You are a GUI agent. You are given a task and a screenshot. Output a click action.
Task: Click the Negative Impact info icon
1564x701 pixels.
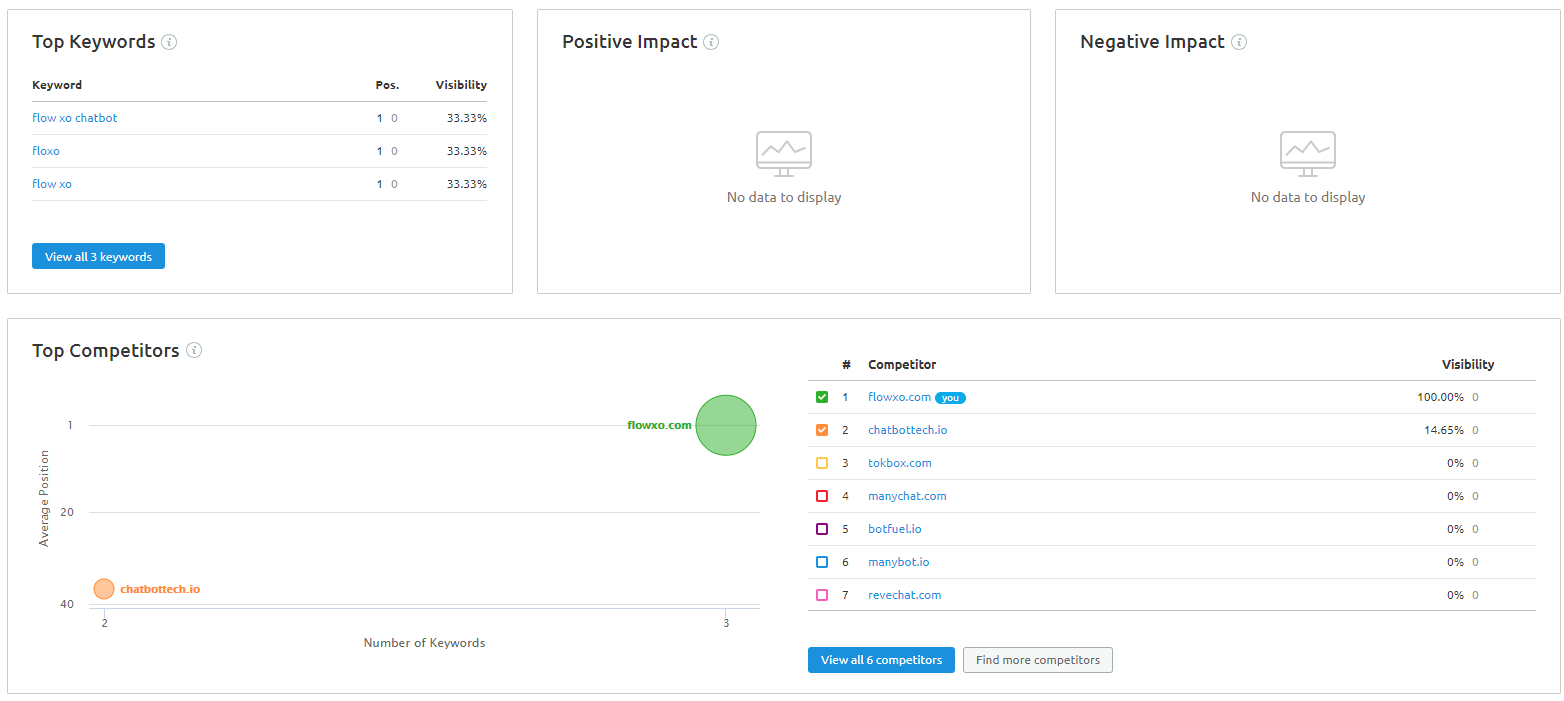[x=1239, y=42]
